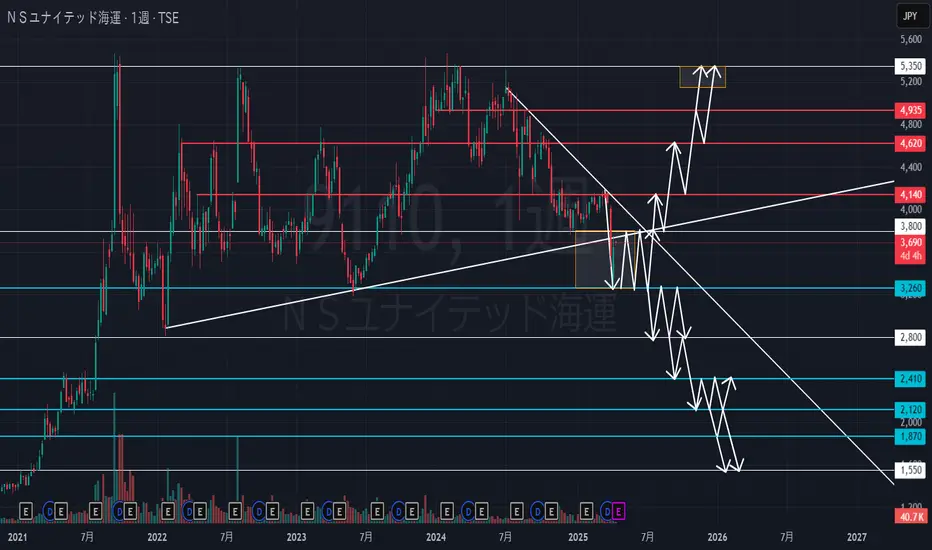Open the earnings marker right after the autumn 2023 dividend
The height and width of the screenshot is (550, 932).
tap(411, 511)
